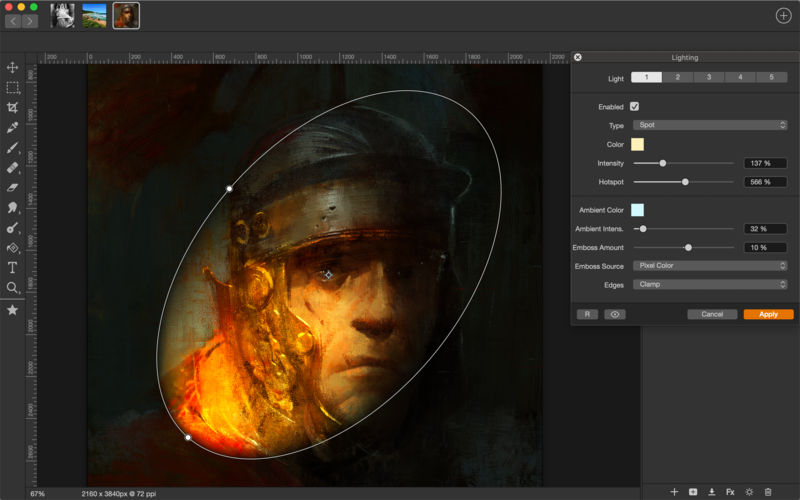Screen dimensions: 800x500
Task: Click the Fx layer effects icon
Action: [730, 491]
